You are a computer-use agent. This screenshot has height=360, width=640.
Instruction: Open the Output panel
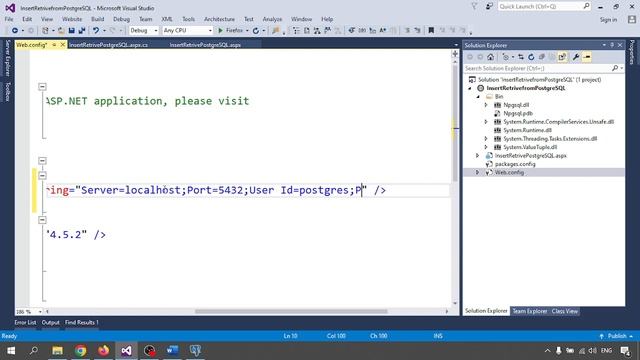tap(51, 323)
